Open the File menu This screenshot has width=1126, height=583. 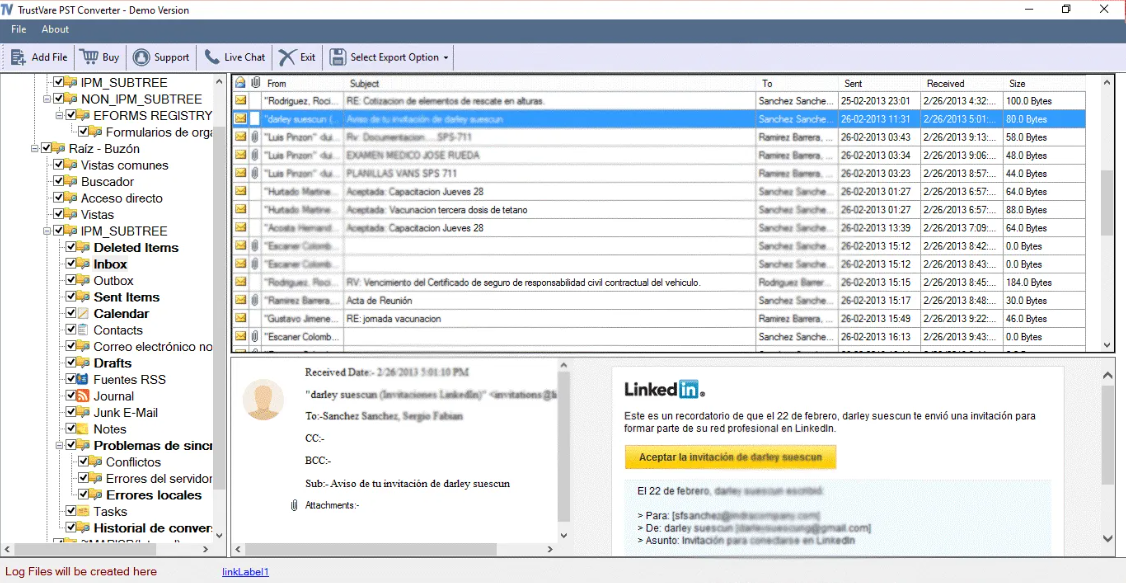click(x=19, y=29)
